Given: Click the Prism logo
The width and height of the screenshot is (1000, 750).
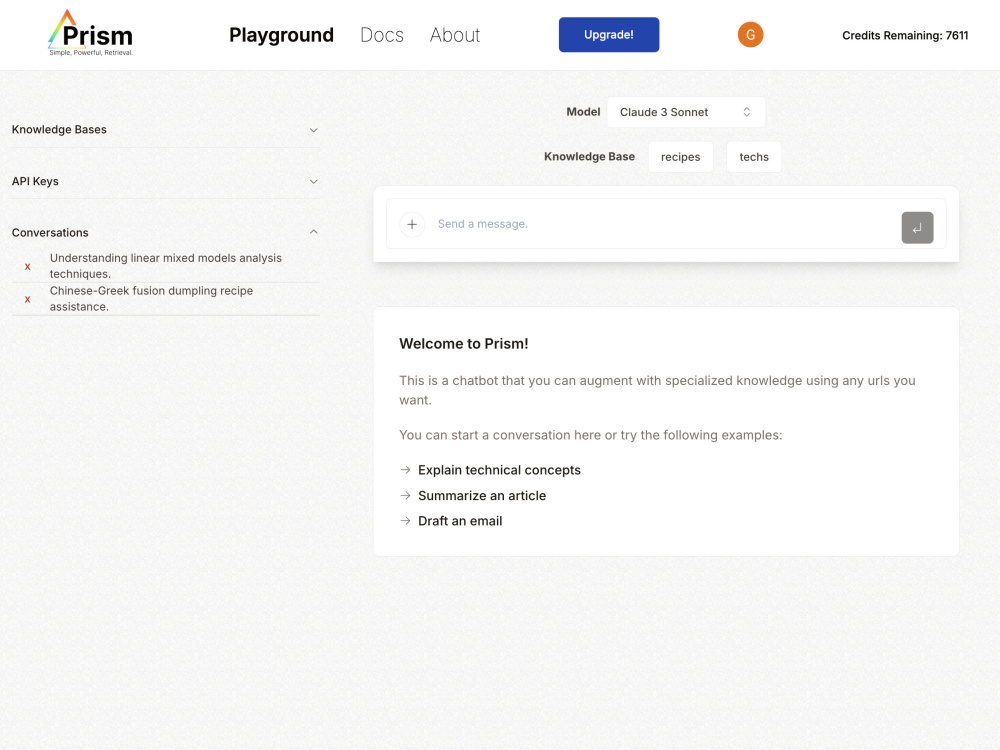Looking at the screenshot, I should coord(91,33).
